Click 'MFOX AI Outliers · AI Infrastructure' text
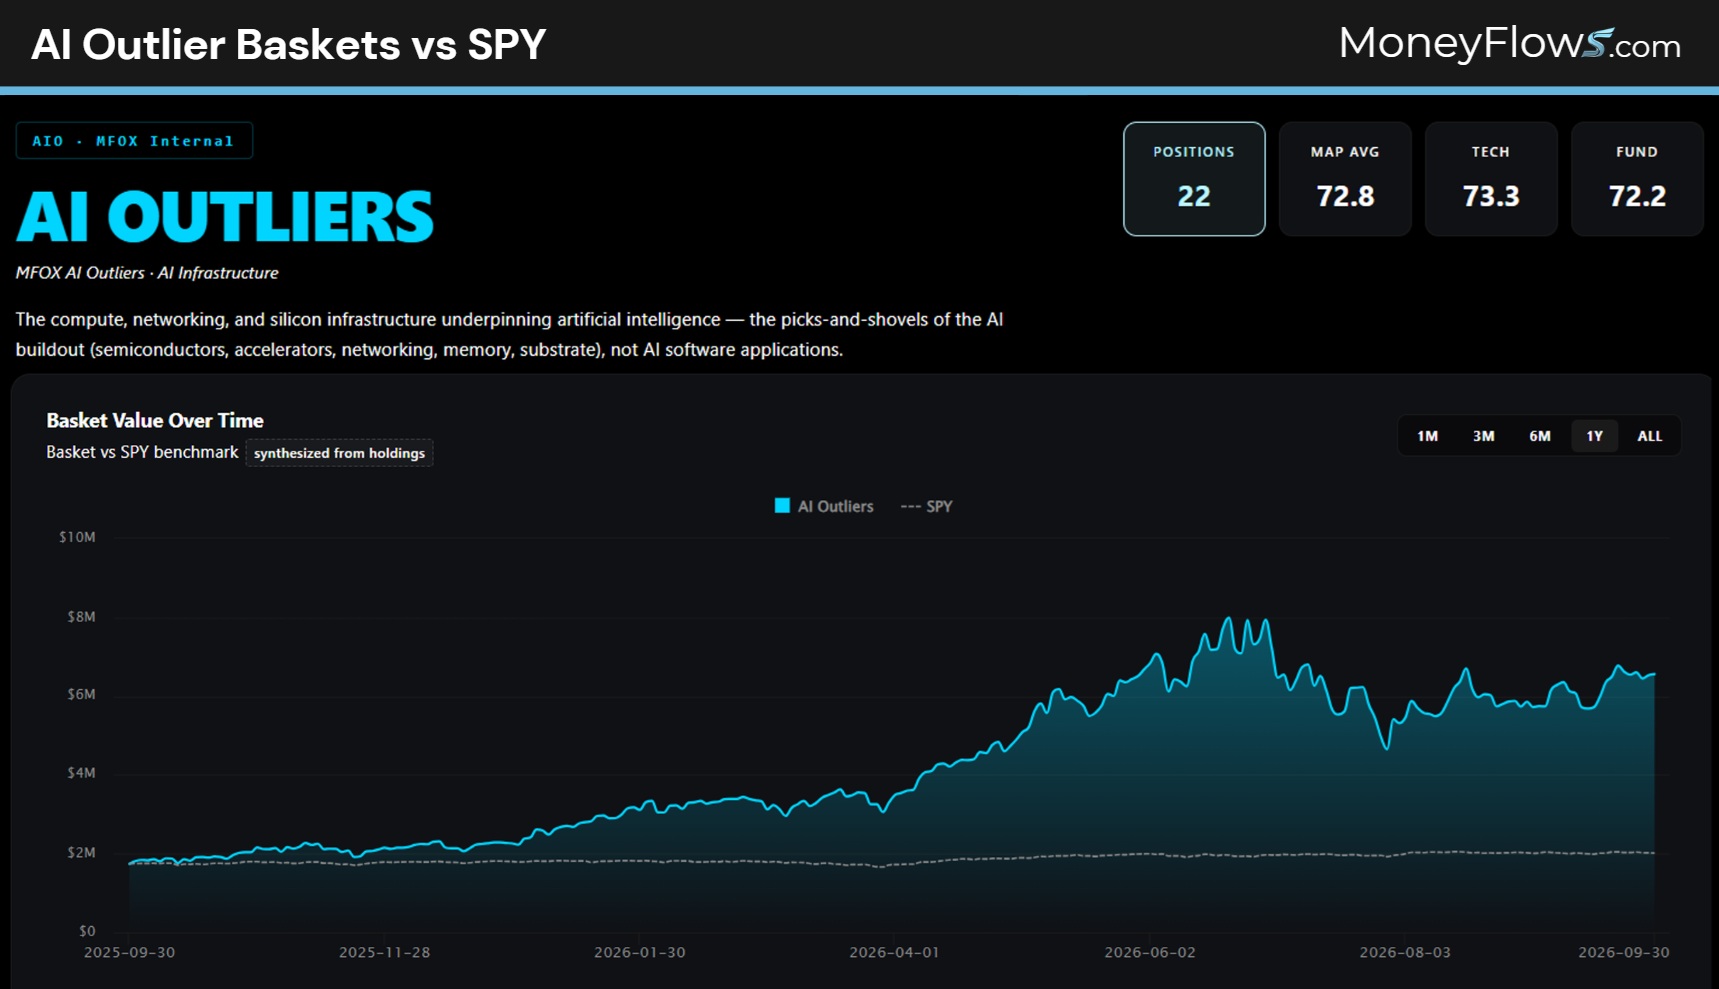Viewport: 1719px width, 989px height. tap(147, 273)
